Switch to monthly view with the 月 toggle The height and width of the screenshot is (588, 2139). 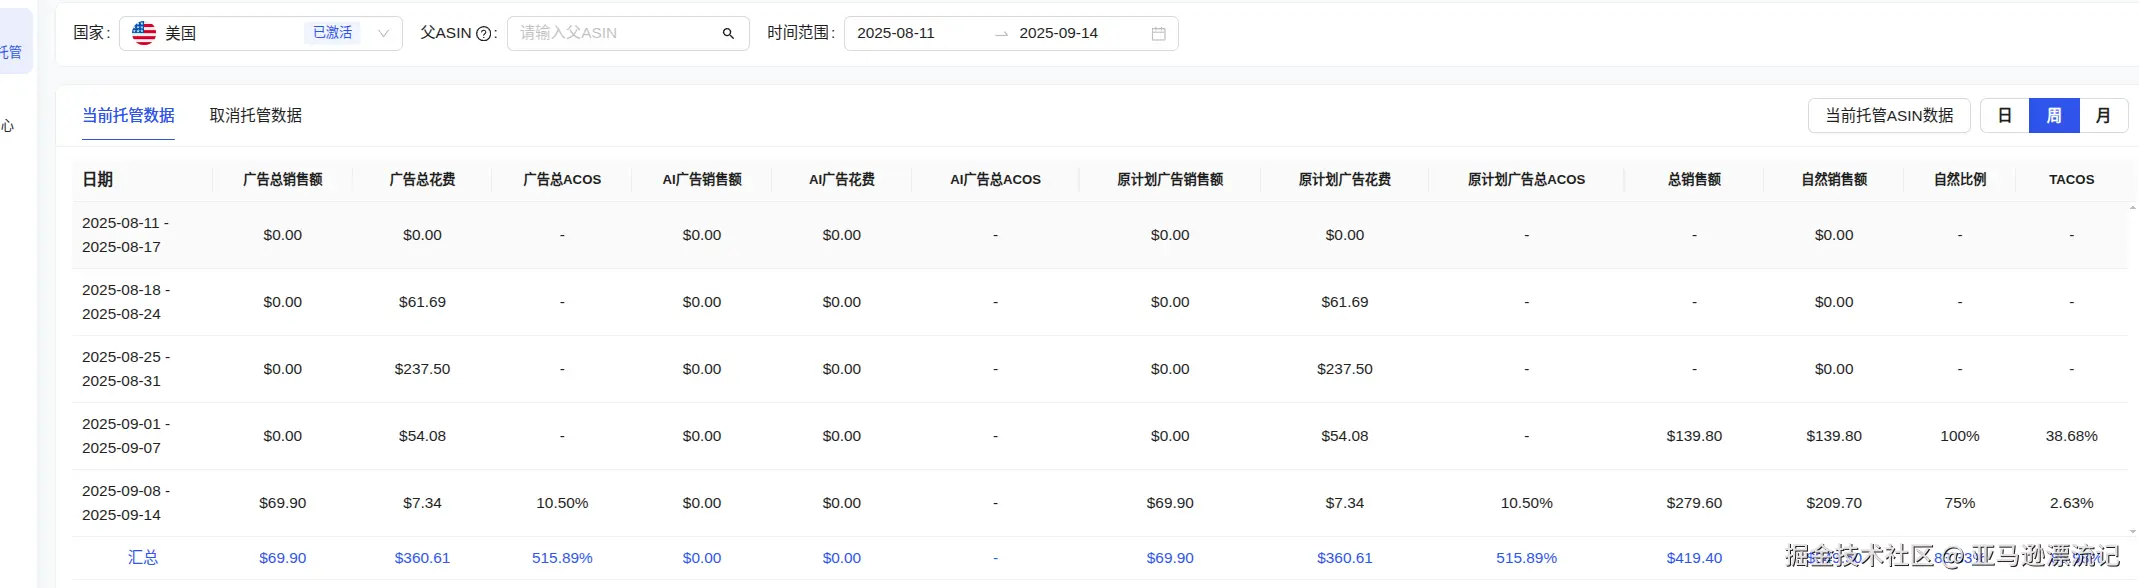coord(2103,116)
